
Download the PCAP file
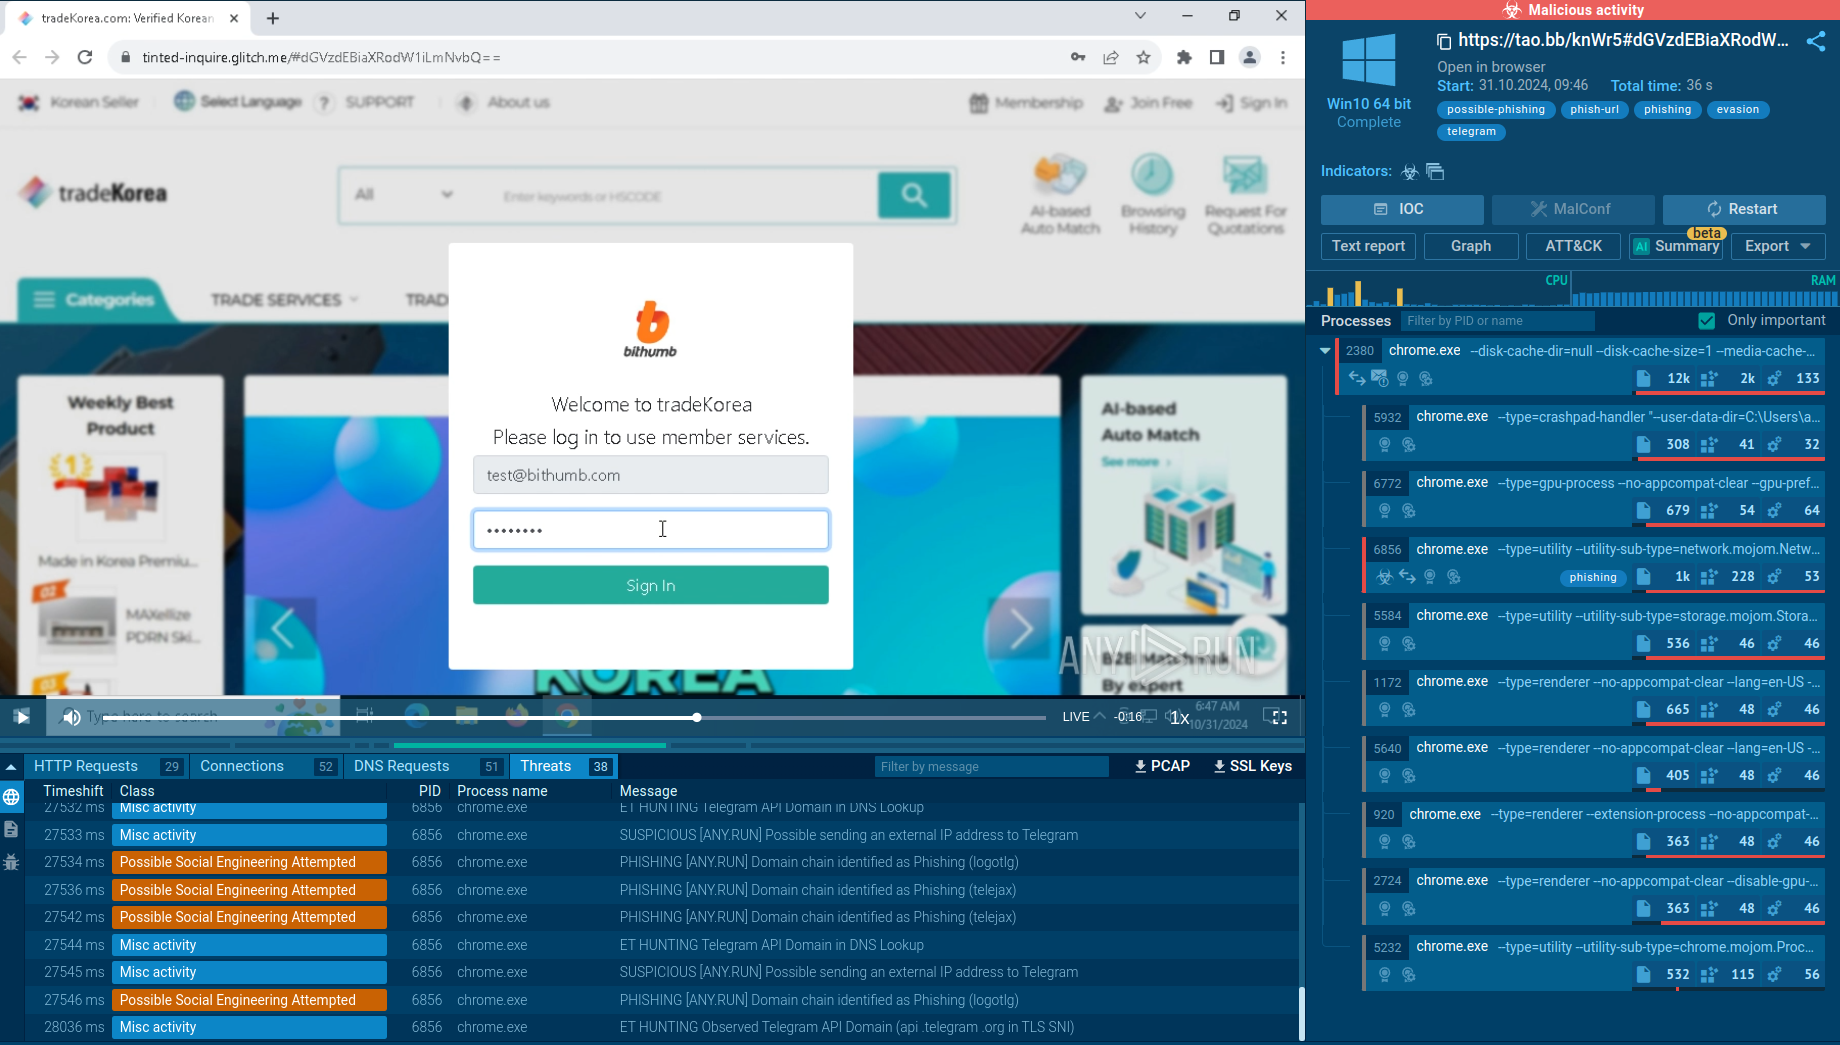[x=1162, y=766]
